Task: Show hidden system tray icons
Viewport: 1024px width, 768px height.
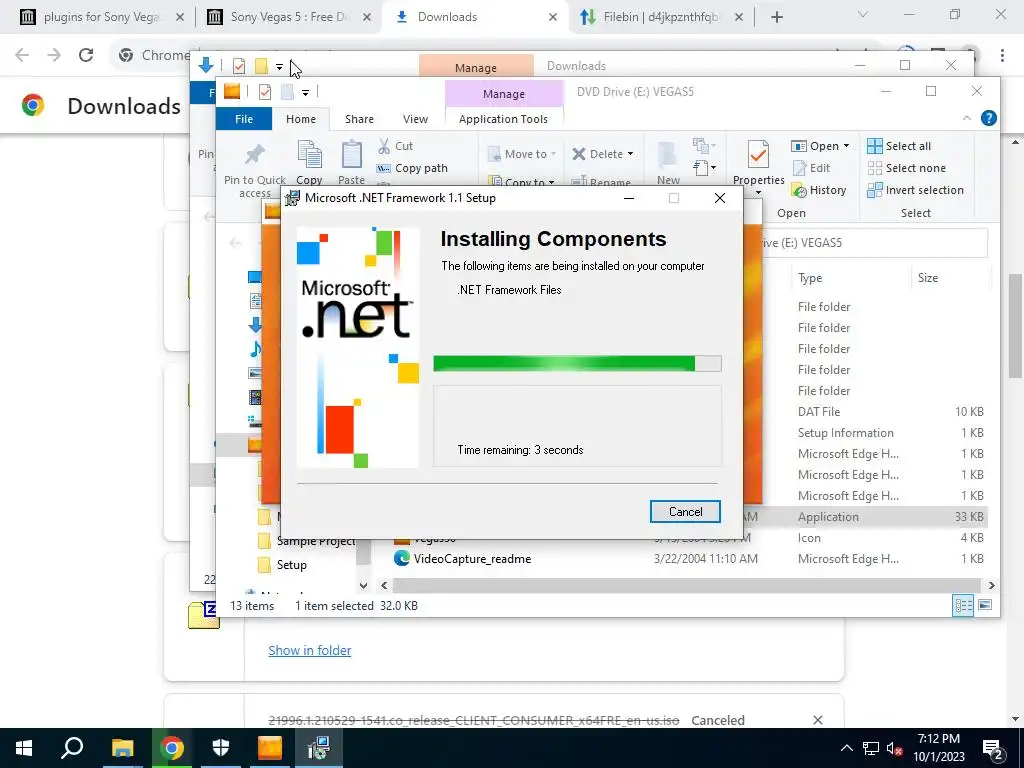Action: click(846, 748)
